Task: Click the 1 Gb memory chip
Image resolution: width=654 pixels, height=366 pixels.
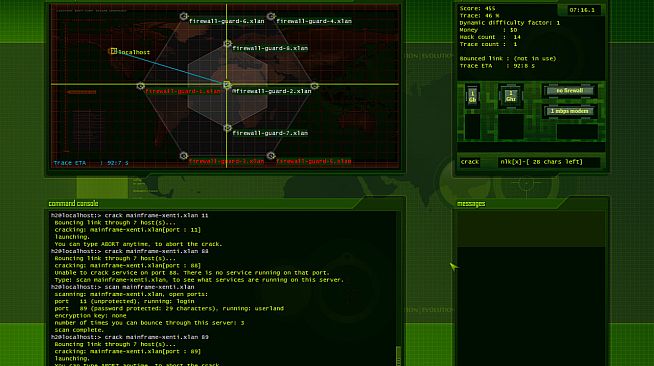Action: (x=472, y=96)
